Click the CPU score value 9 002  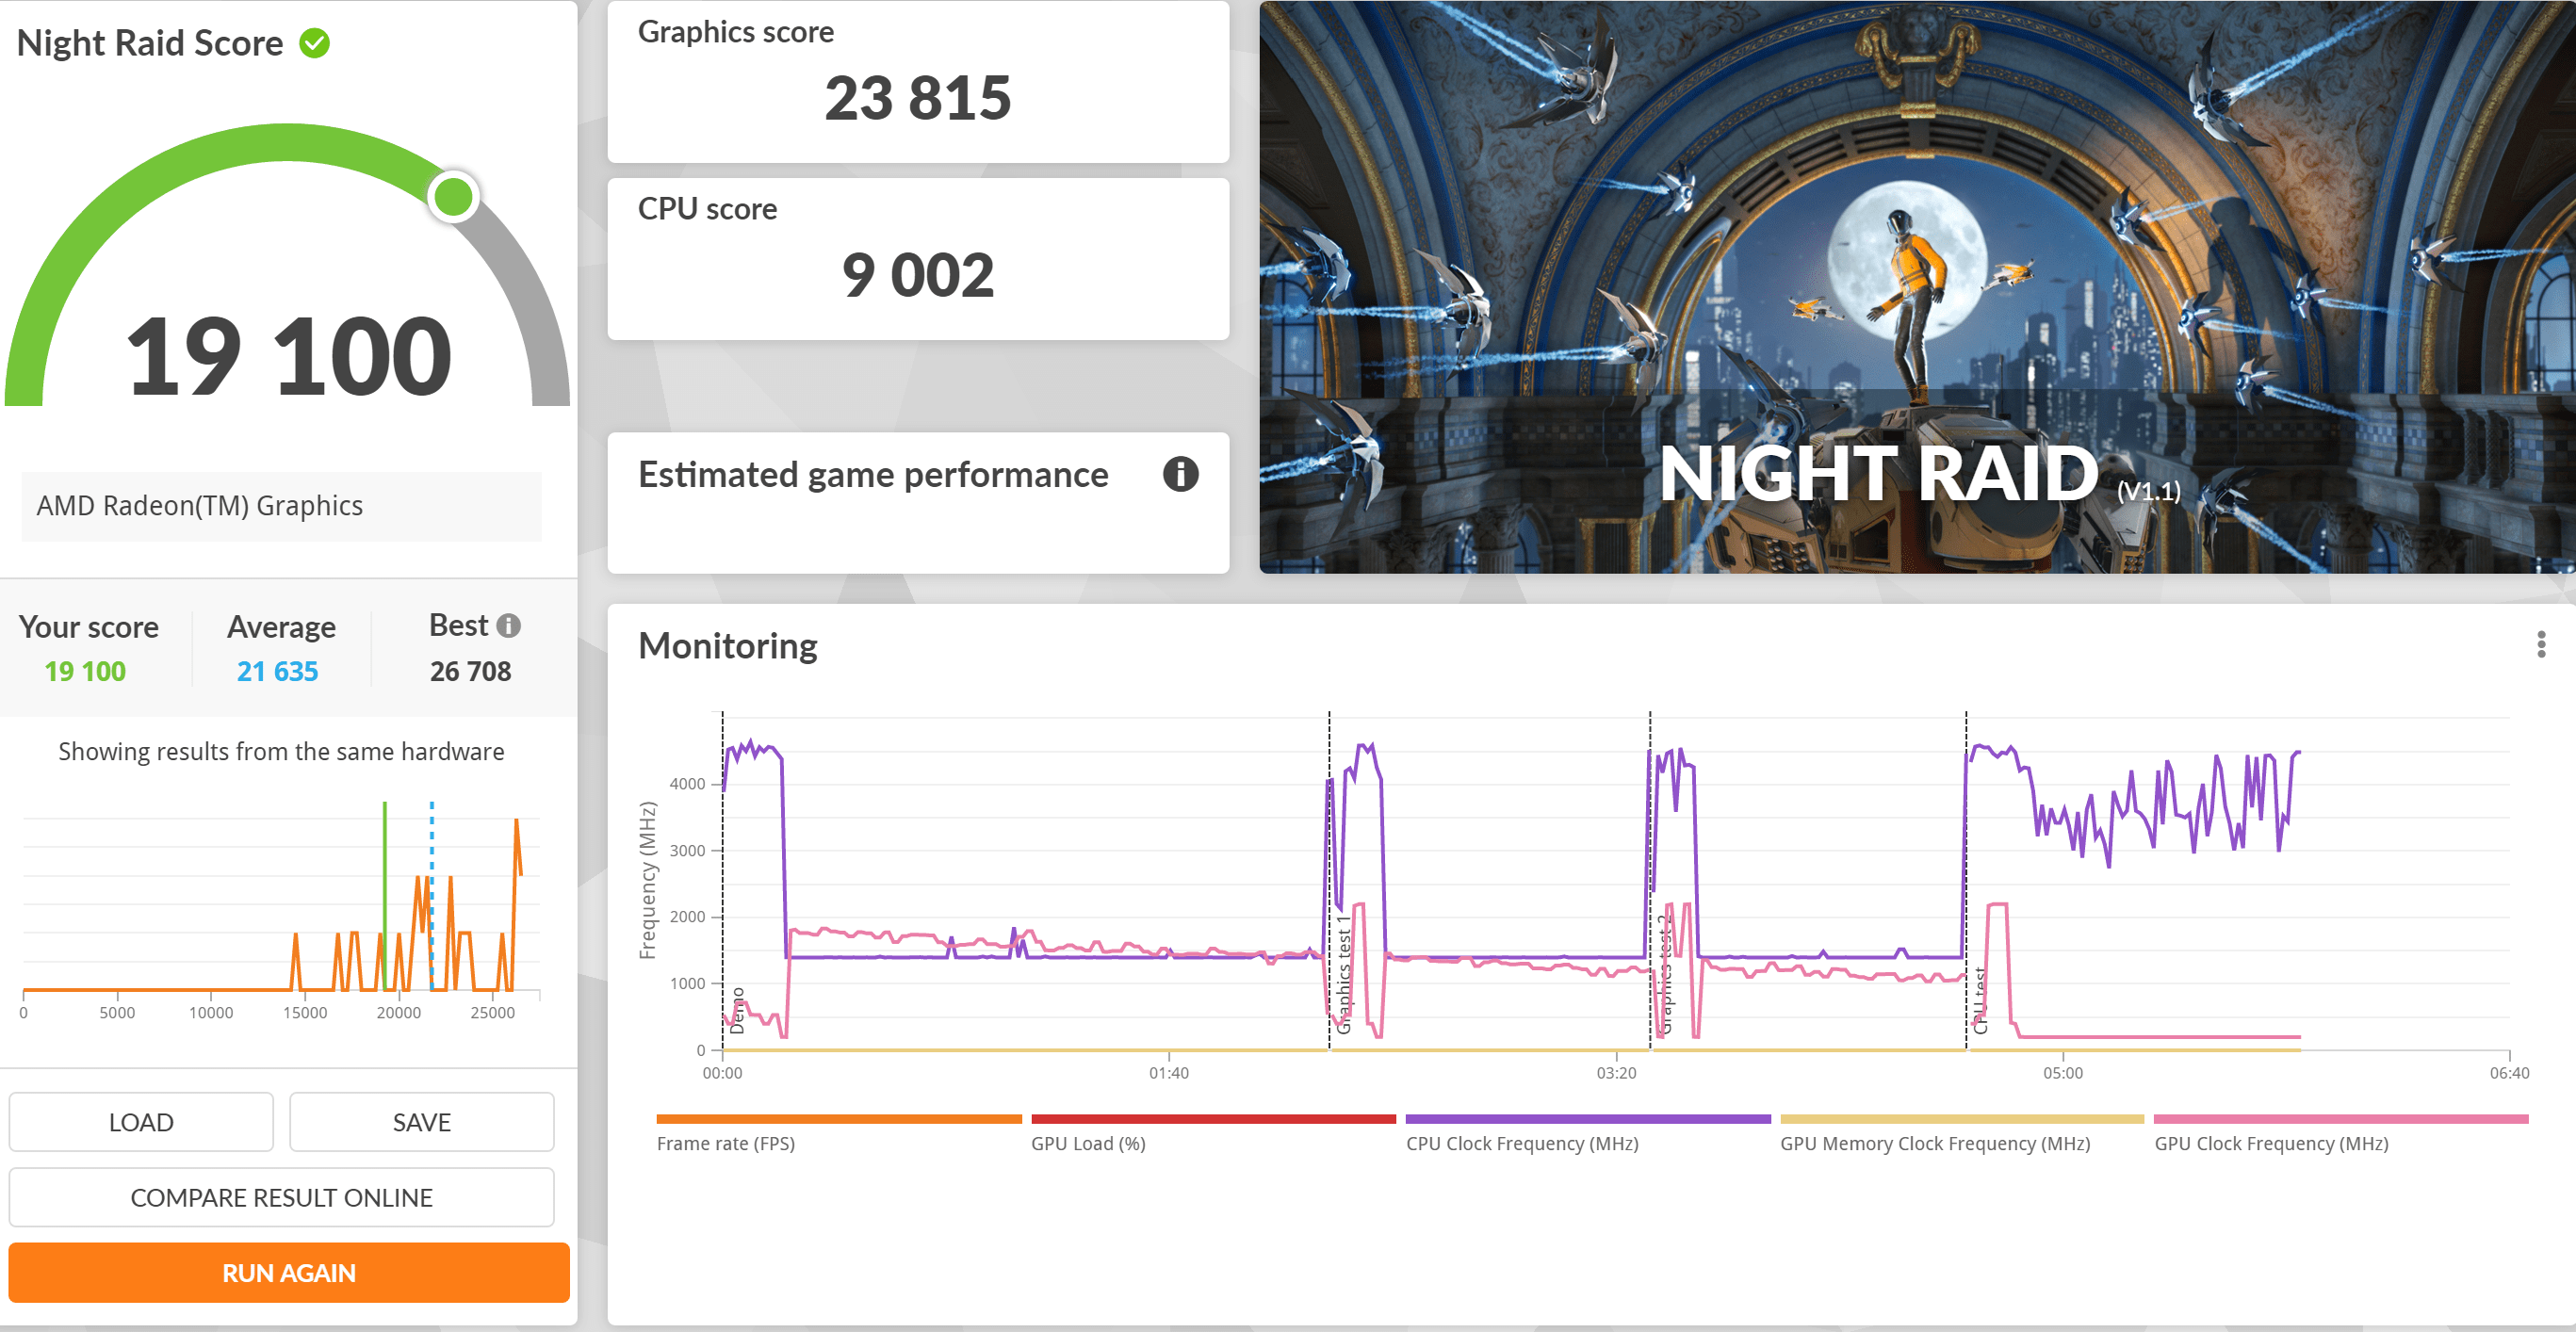[917, 275]
